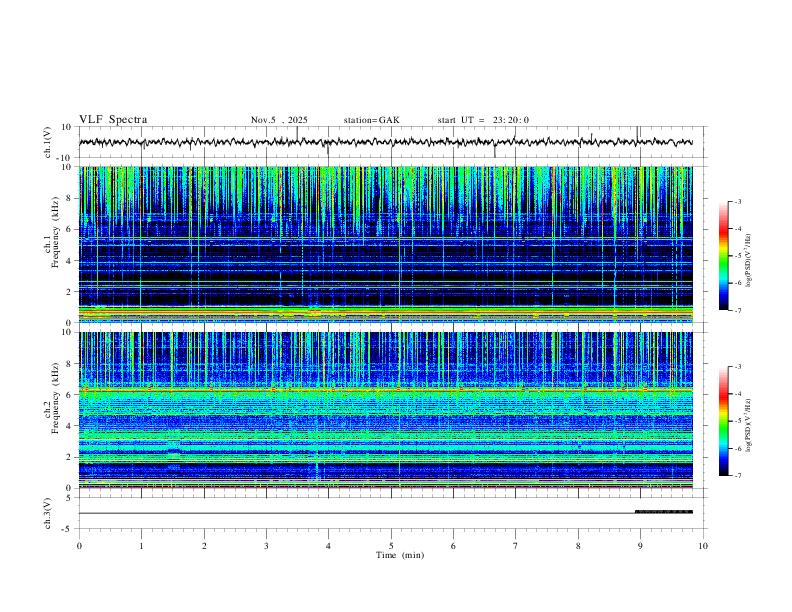This screenshot has width=792, height=612.
Task: Click the time axis tick label '5'
Action: (391, 546)
